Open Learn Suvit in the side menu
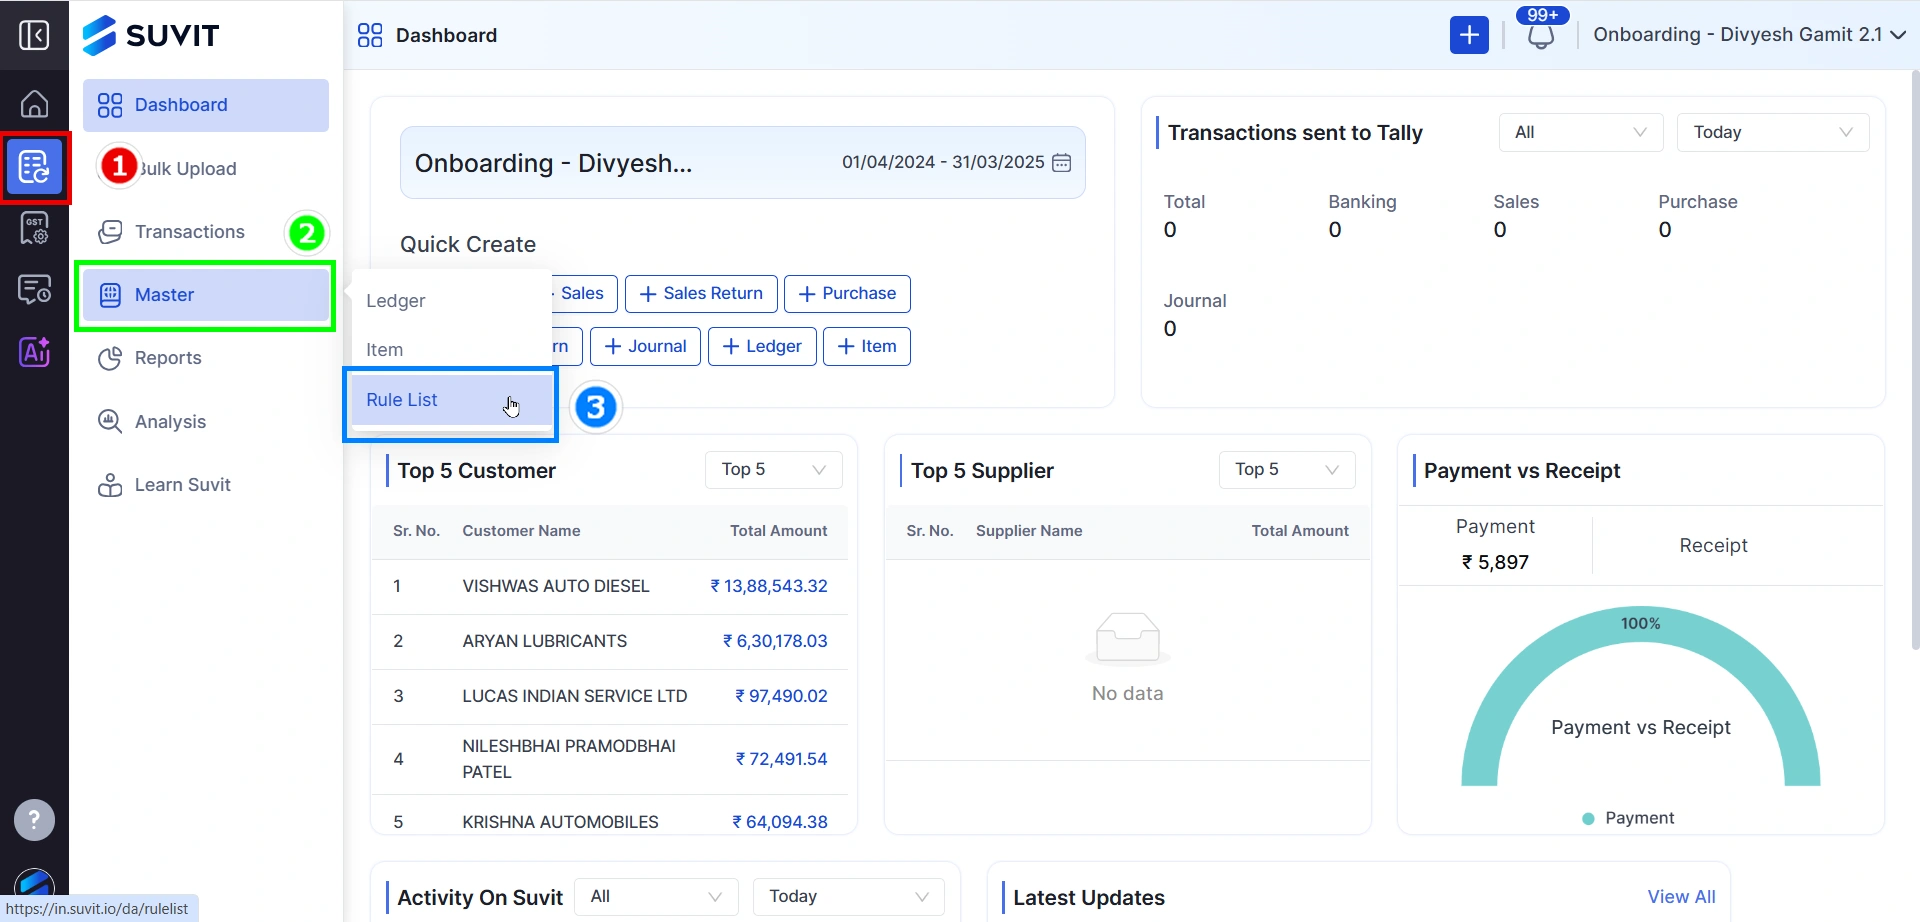The width and height of the screenshot is (1920, 922). tap(206, 485)
